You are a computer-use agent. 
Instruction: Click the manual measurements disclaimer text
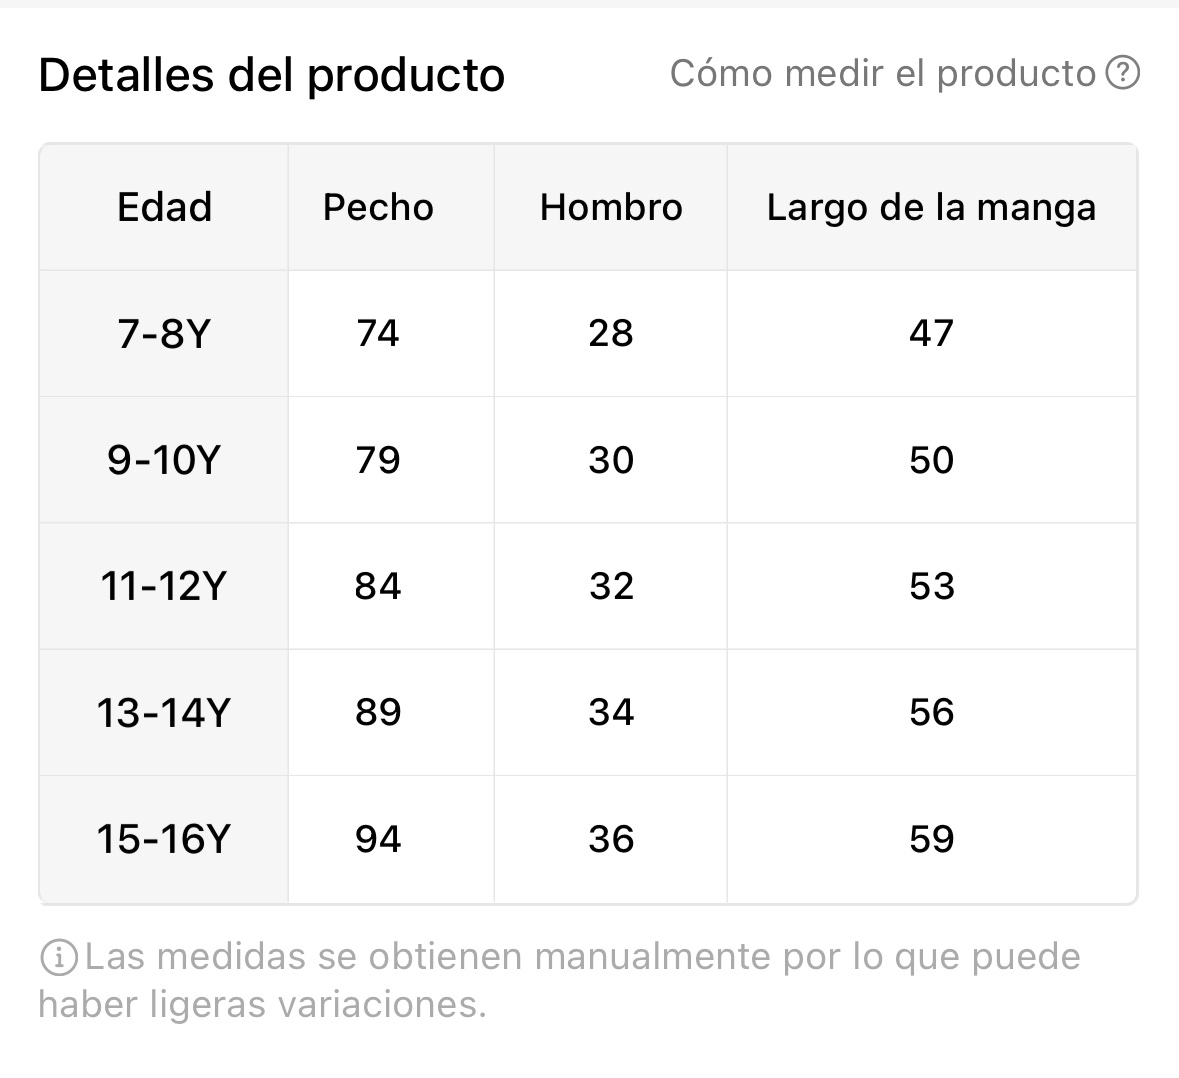560,980
